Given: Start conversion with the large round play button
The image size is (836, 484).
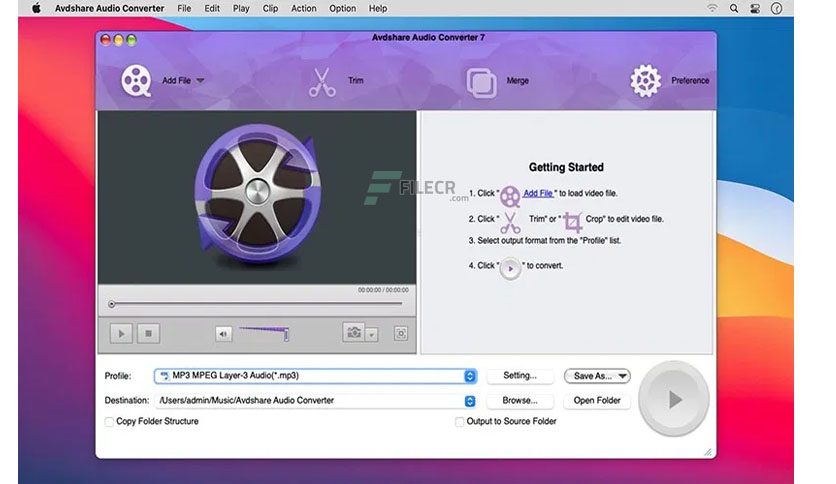Looking at the screenshot, I should coord(674,399).
